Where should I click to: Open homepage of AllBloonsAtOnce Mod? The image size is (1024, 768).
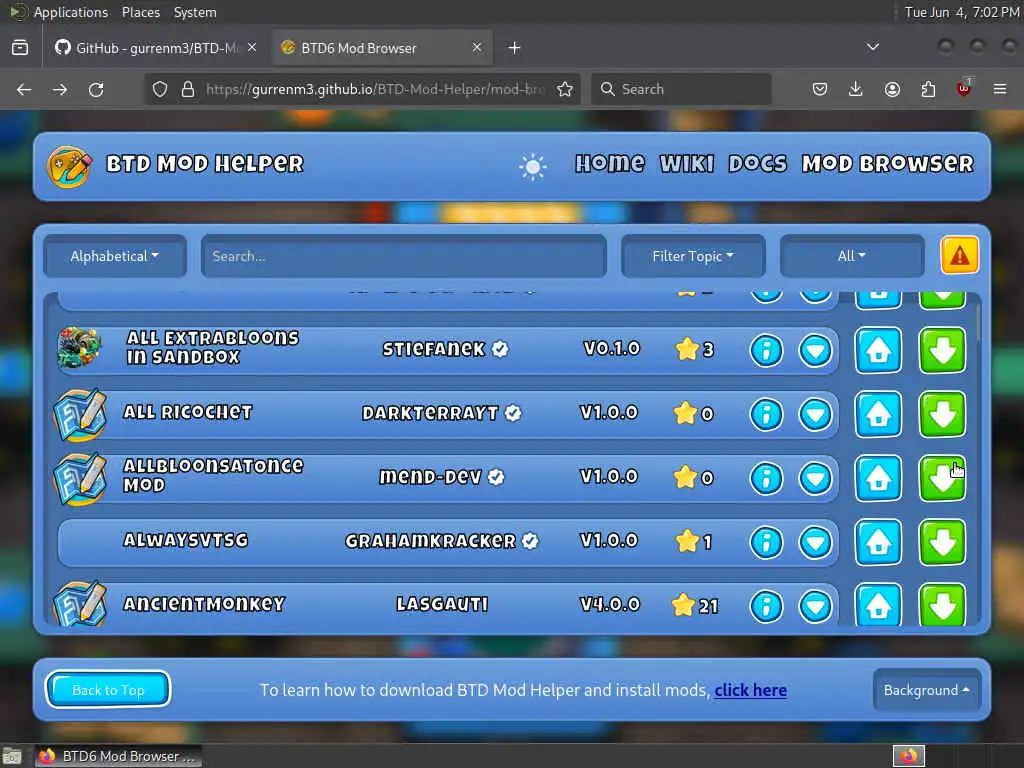coord(878,478)
